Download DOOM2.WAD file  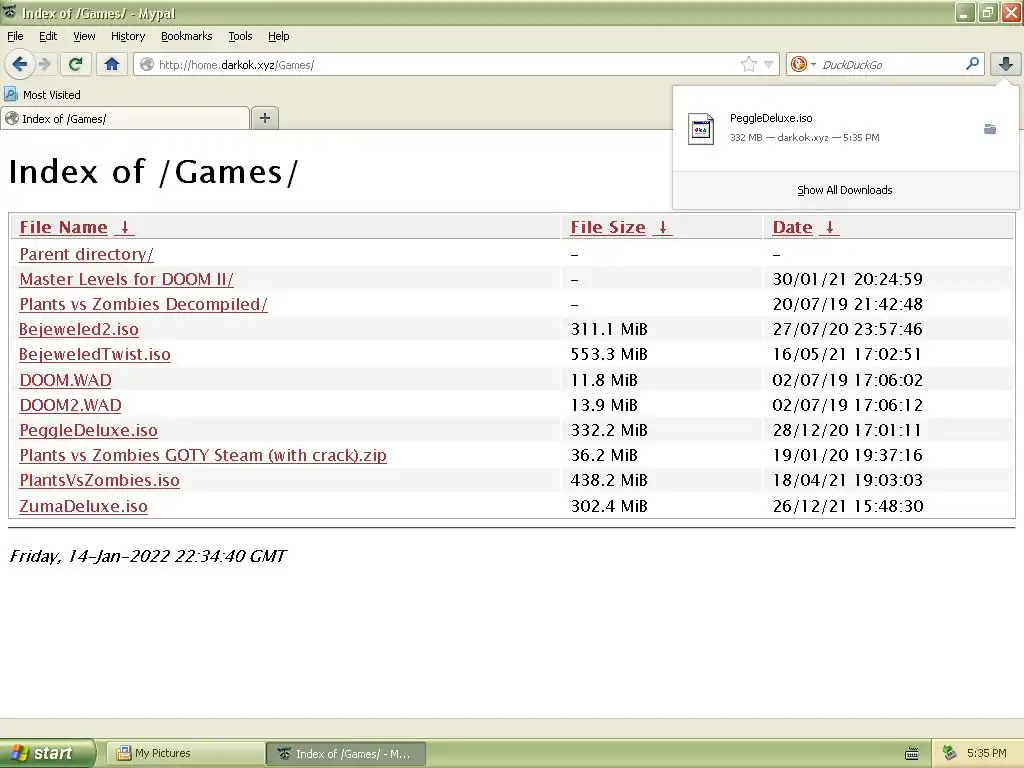pos(71,405)
